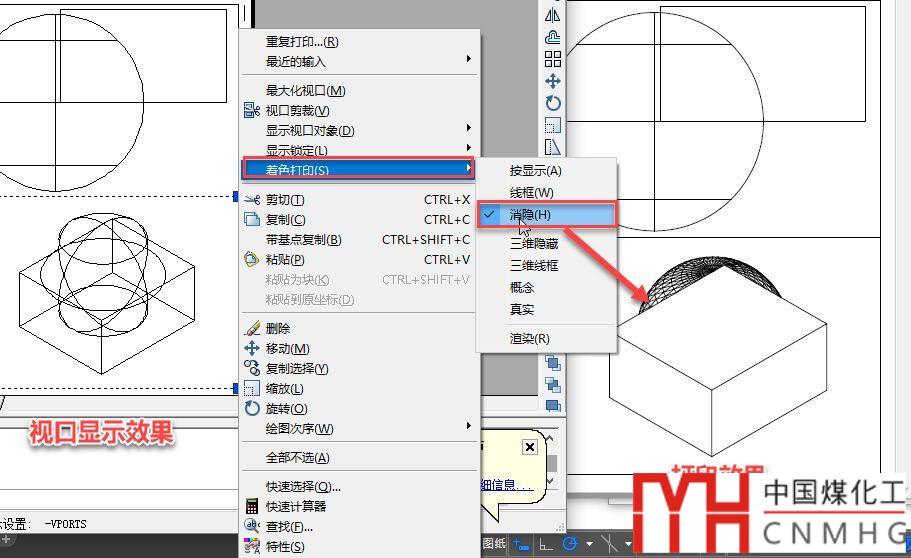Choose Rendered (渲染) shade plot
The width and height of the screenshot is (911, 558).
(546, 338)
